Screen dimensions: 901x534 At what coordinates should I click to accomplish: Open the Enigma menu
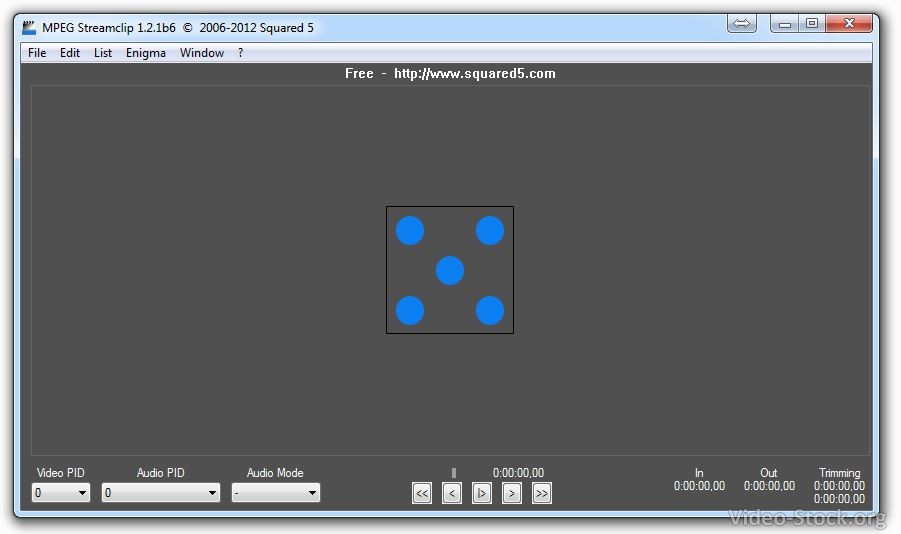click(145, 53)
